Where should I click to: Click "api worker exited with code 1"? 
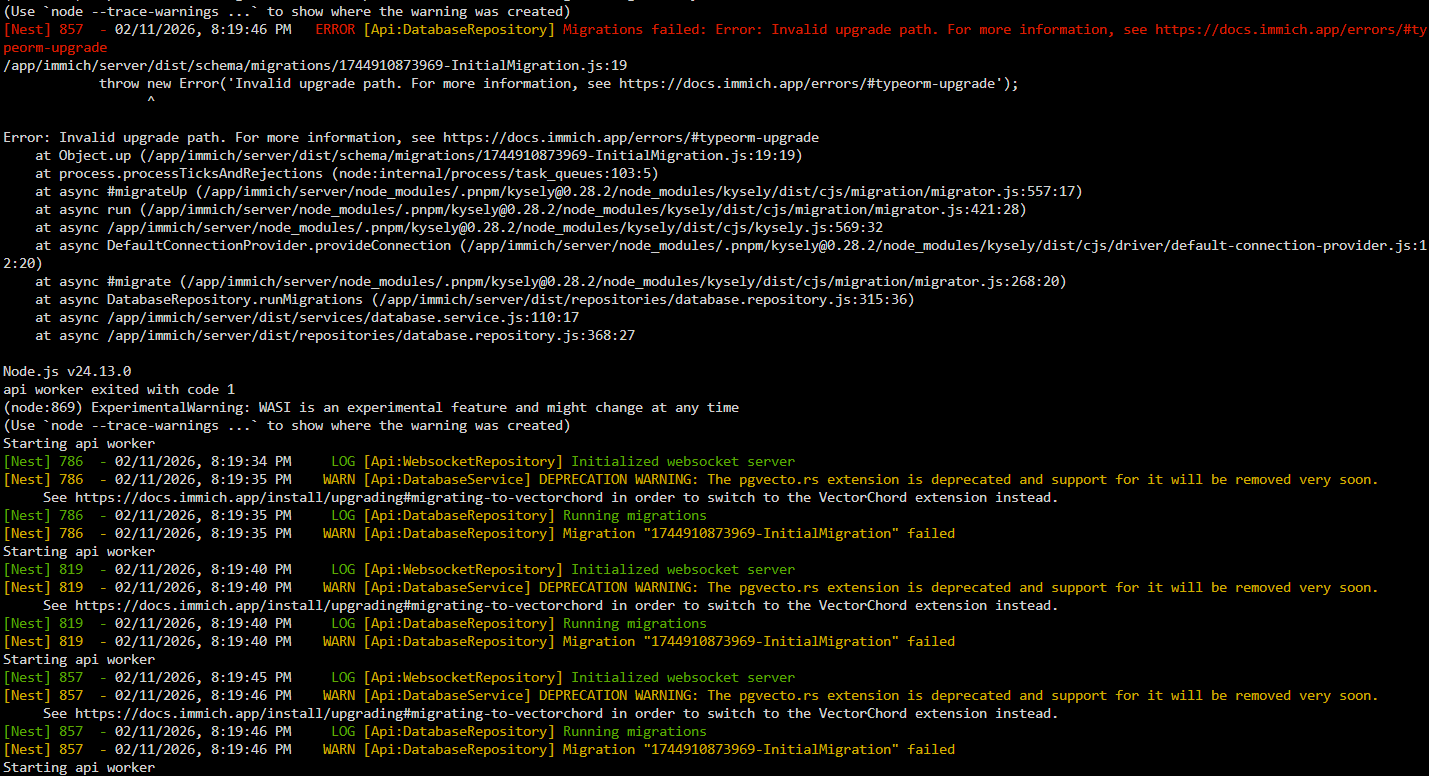[x=119, y=390]
